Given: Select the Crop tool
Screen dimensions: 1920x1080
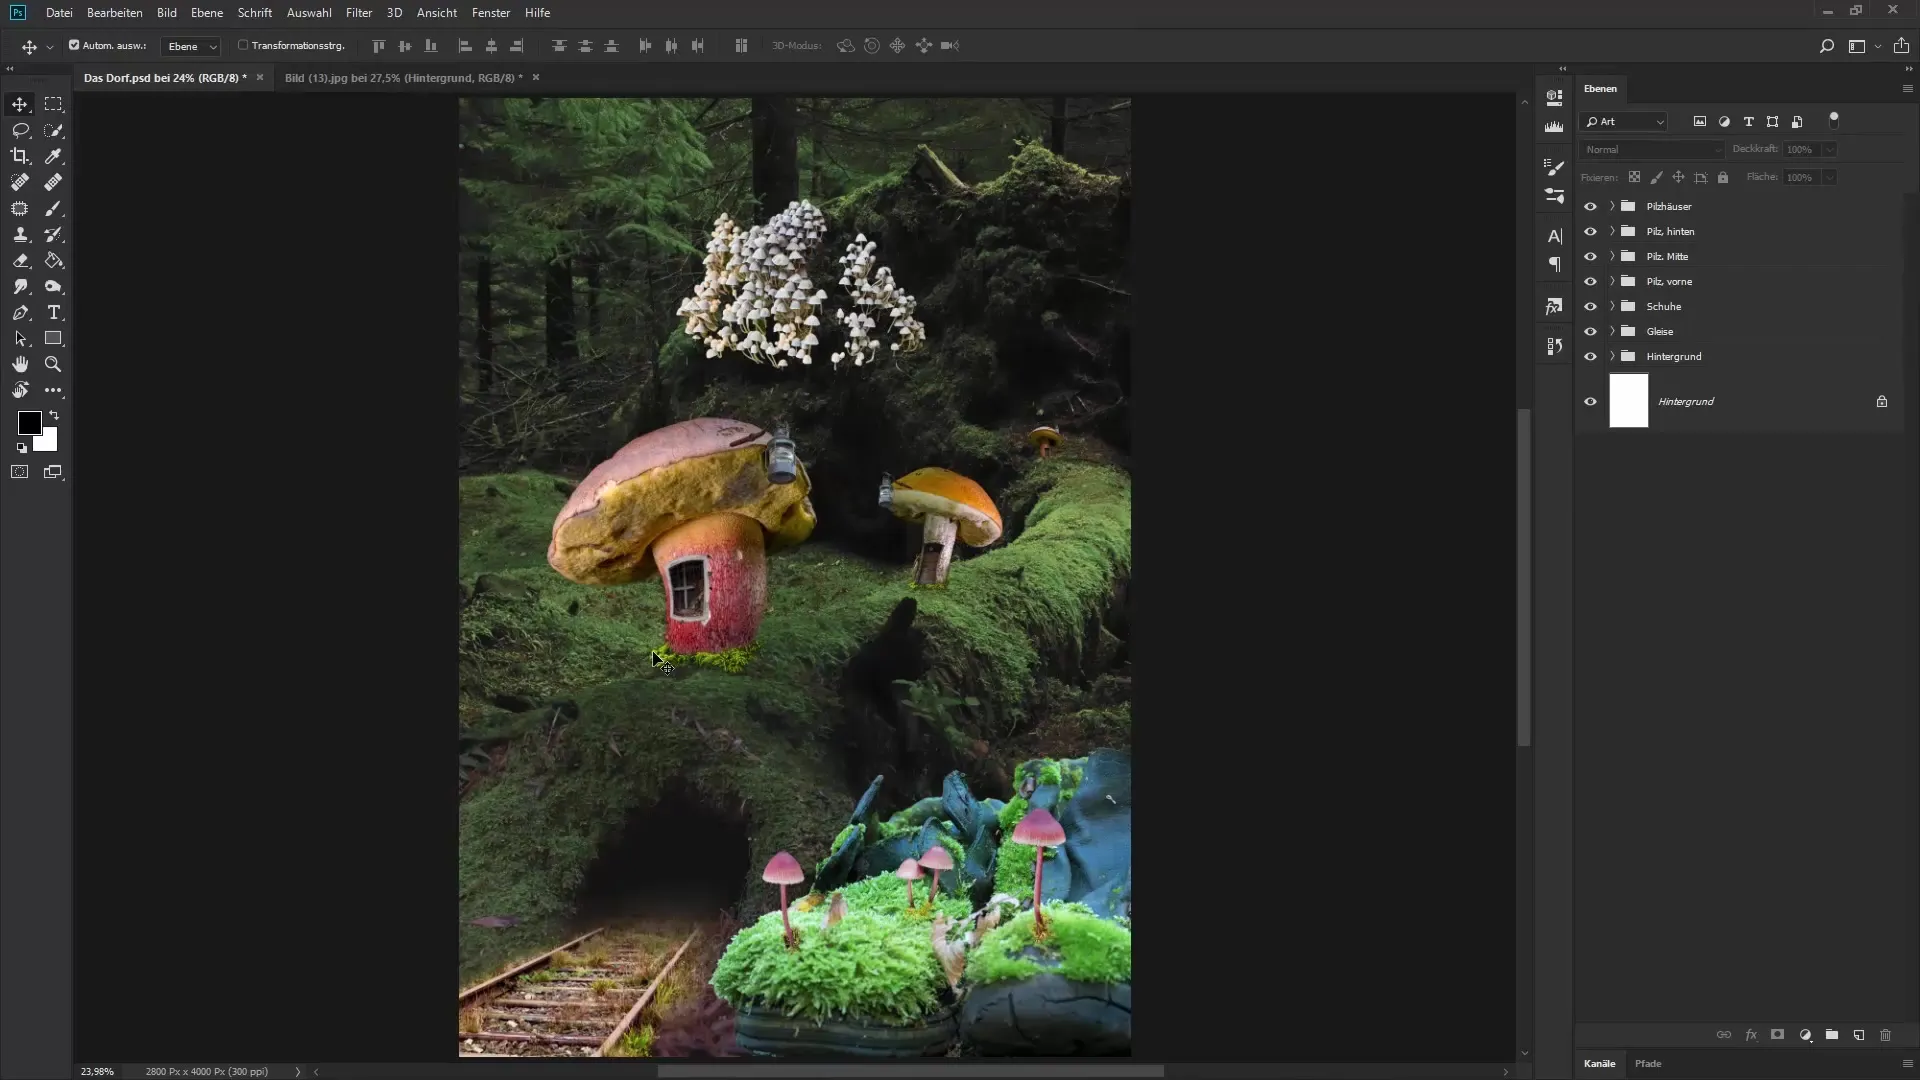Looking at the screenshot, I should tap(20, 156).
